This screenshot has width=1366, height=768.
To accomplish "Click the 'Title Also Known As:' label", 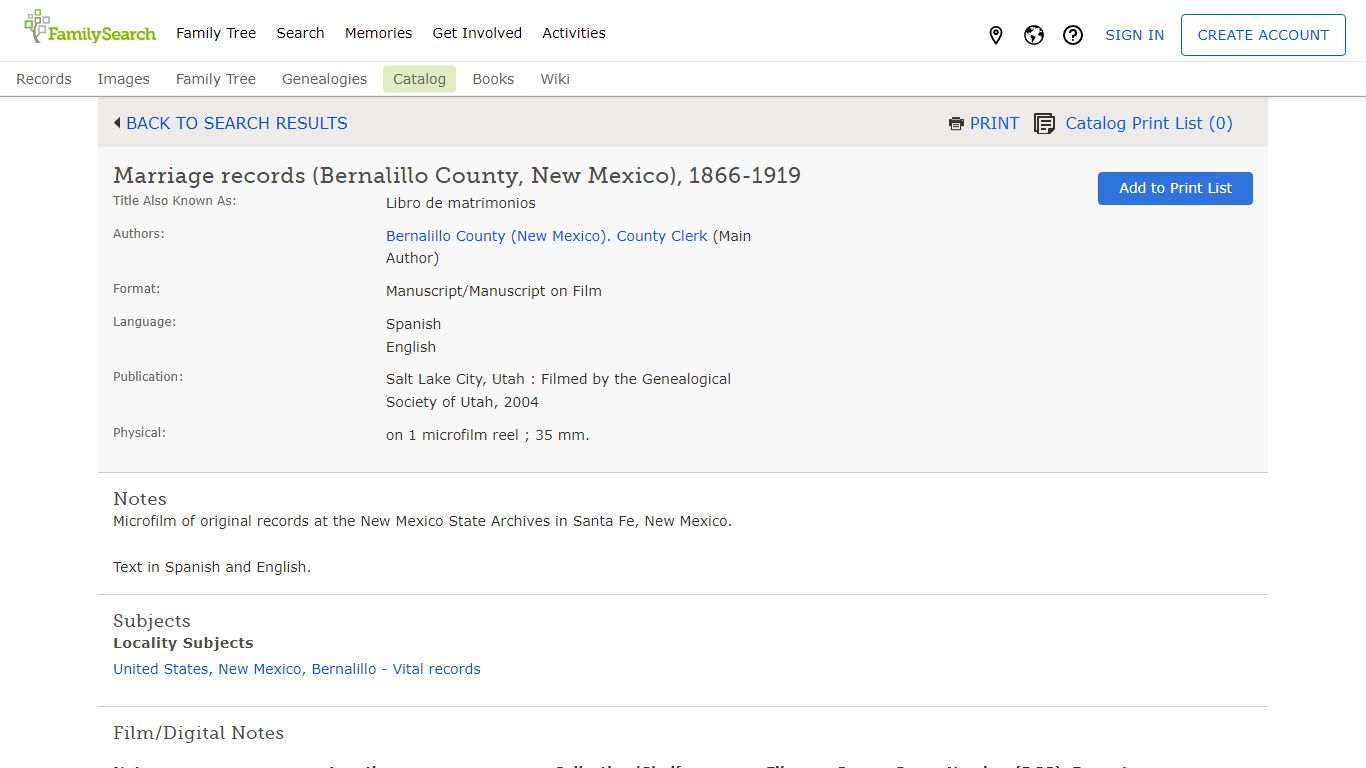I will (x=175, y=200).
